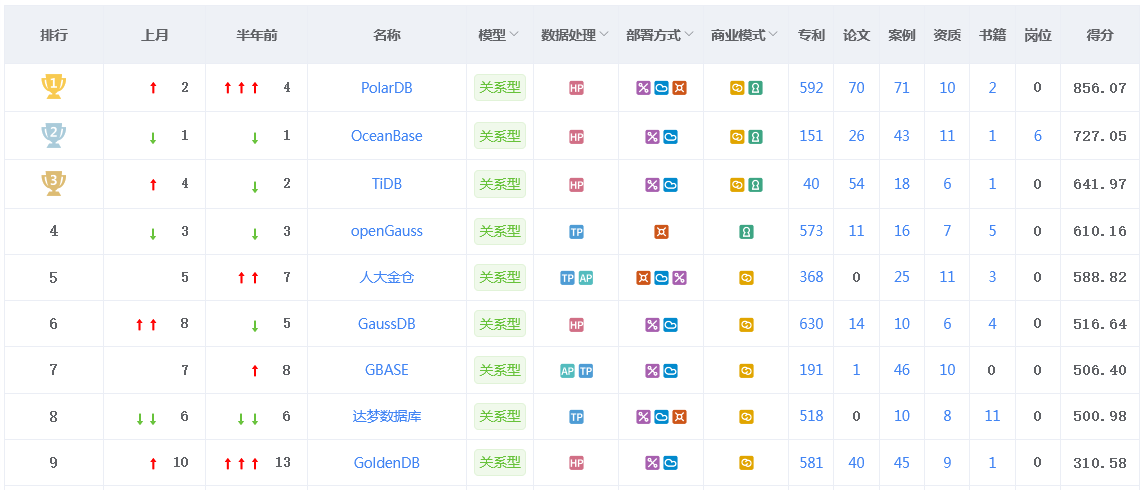Click the HP badge in the GaussDB row
The height and width of the screenshot is (490, 1144).
point(576,324)
